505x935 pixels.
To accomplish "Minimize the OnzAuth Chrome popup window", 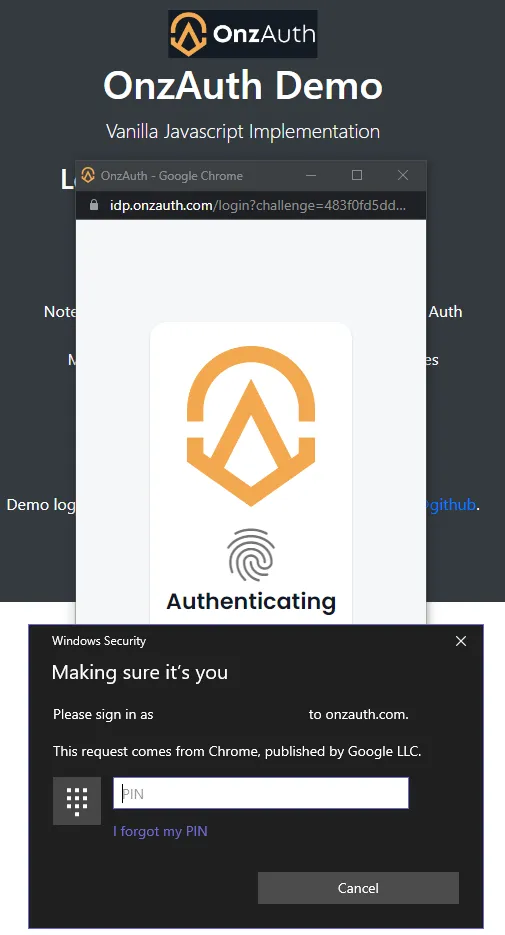I will (x=311, y=175).
